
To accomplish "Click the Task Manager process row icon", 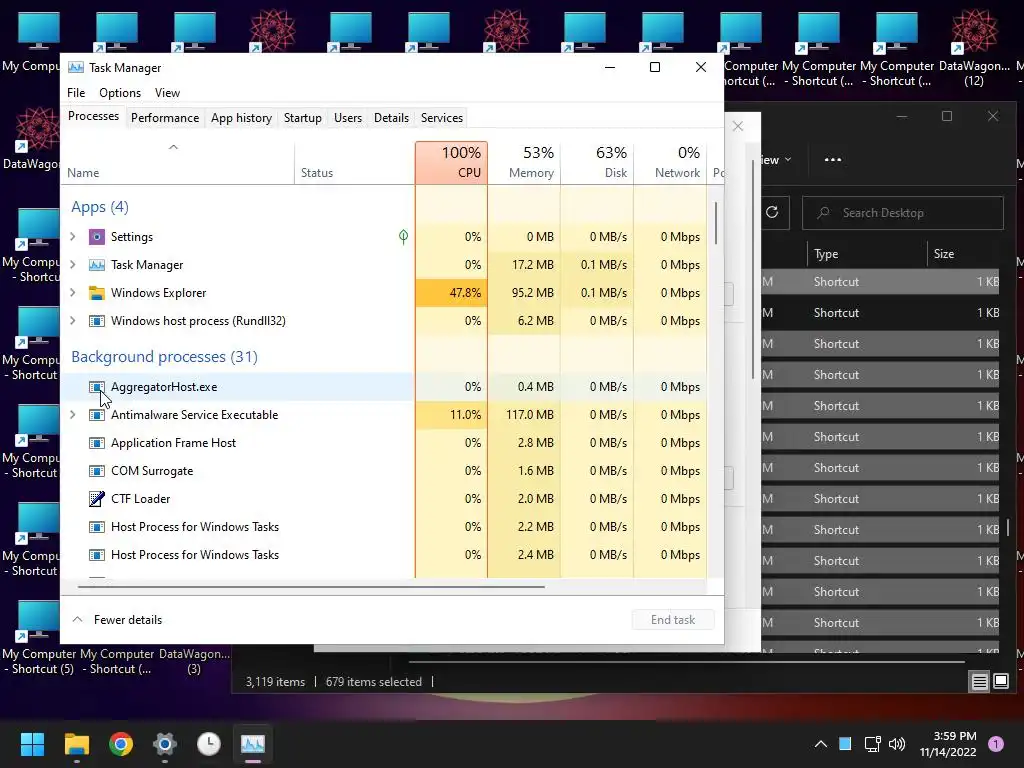I will pos(97,265).
